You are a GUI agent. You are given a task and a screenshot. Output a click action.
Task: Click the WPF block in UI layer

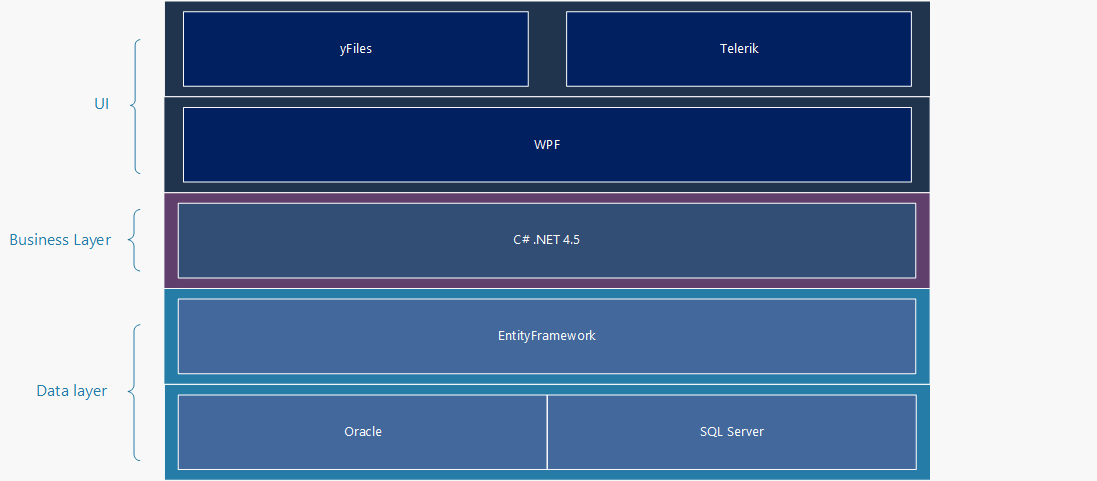point(547,145)
